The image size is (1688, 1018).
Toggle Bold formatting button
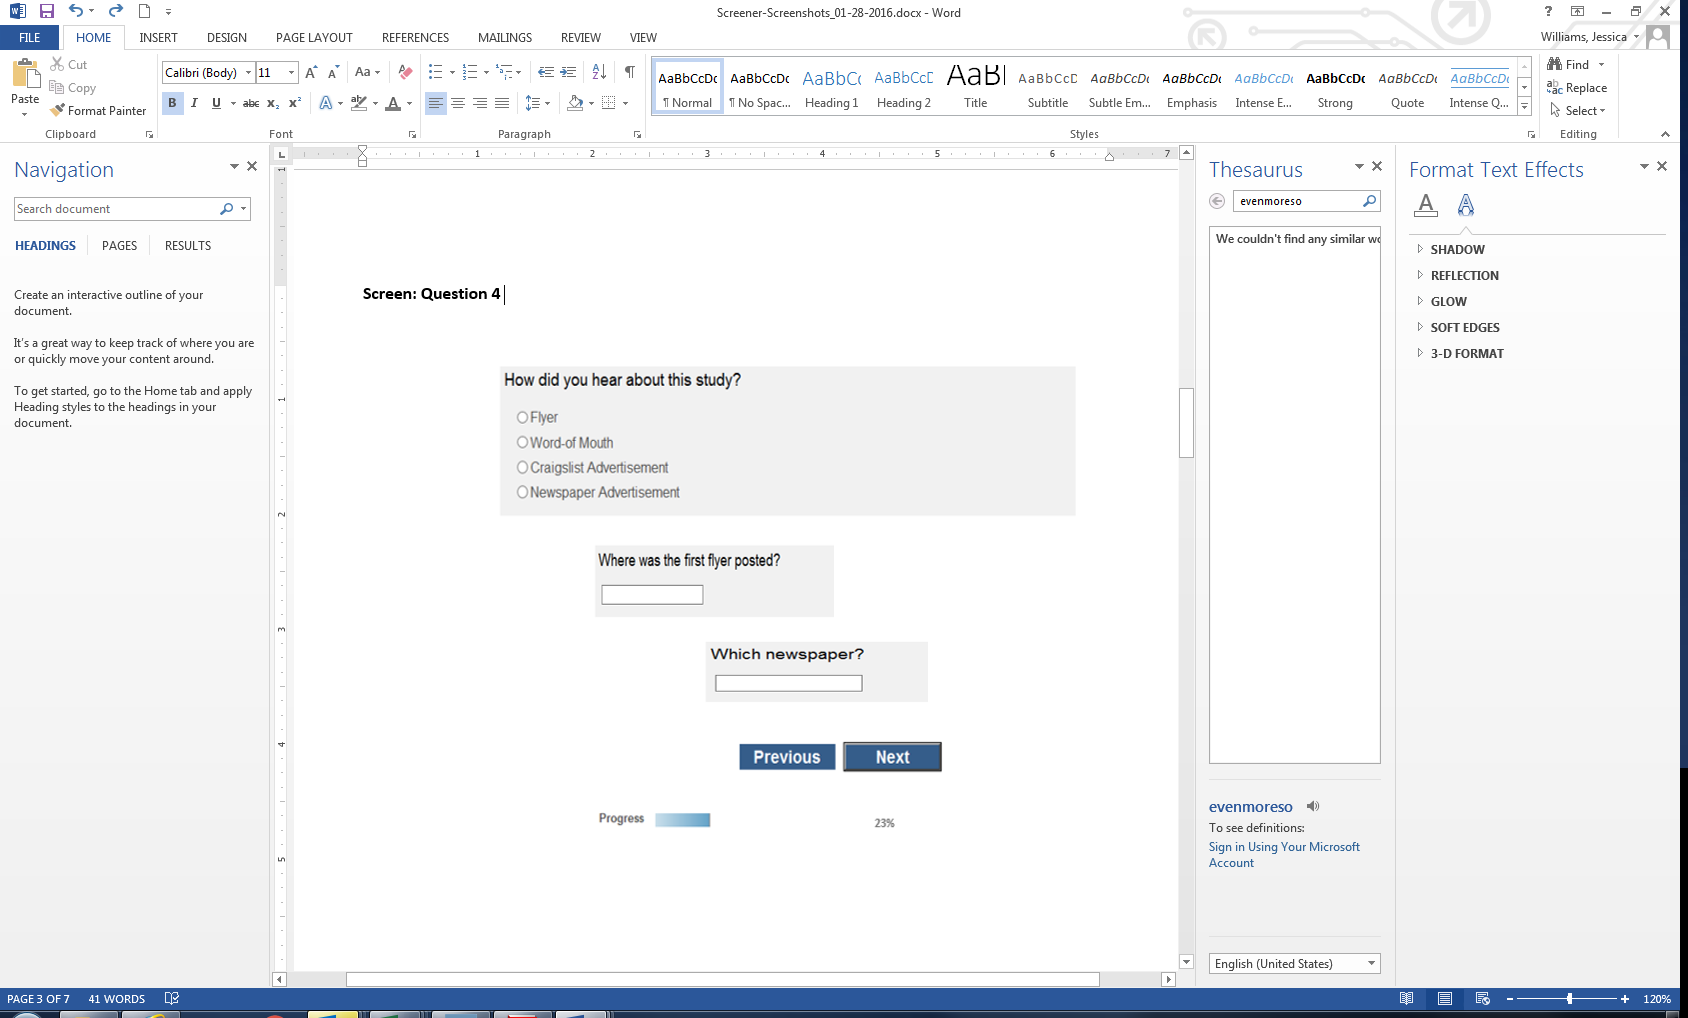click(172, 103)
